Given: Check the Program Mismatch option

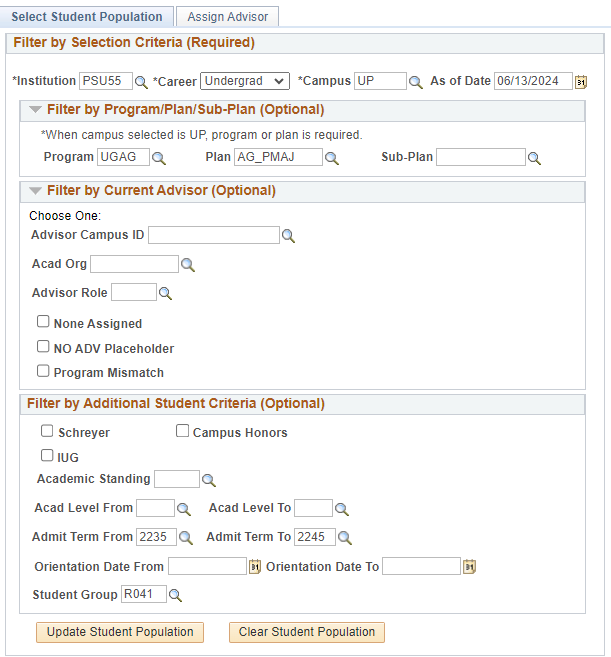Looking at the screenshot, I should pos(43,371).
